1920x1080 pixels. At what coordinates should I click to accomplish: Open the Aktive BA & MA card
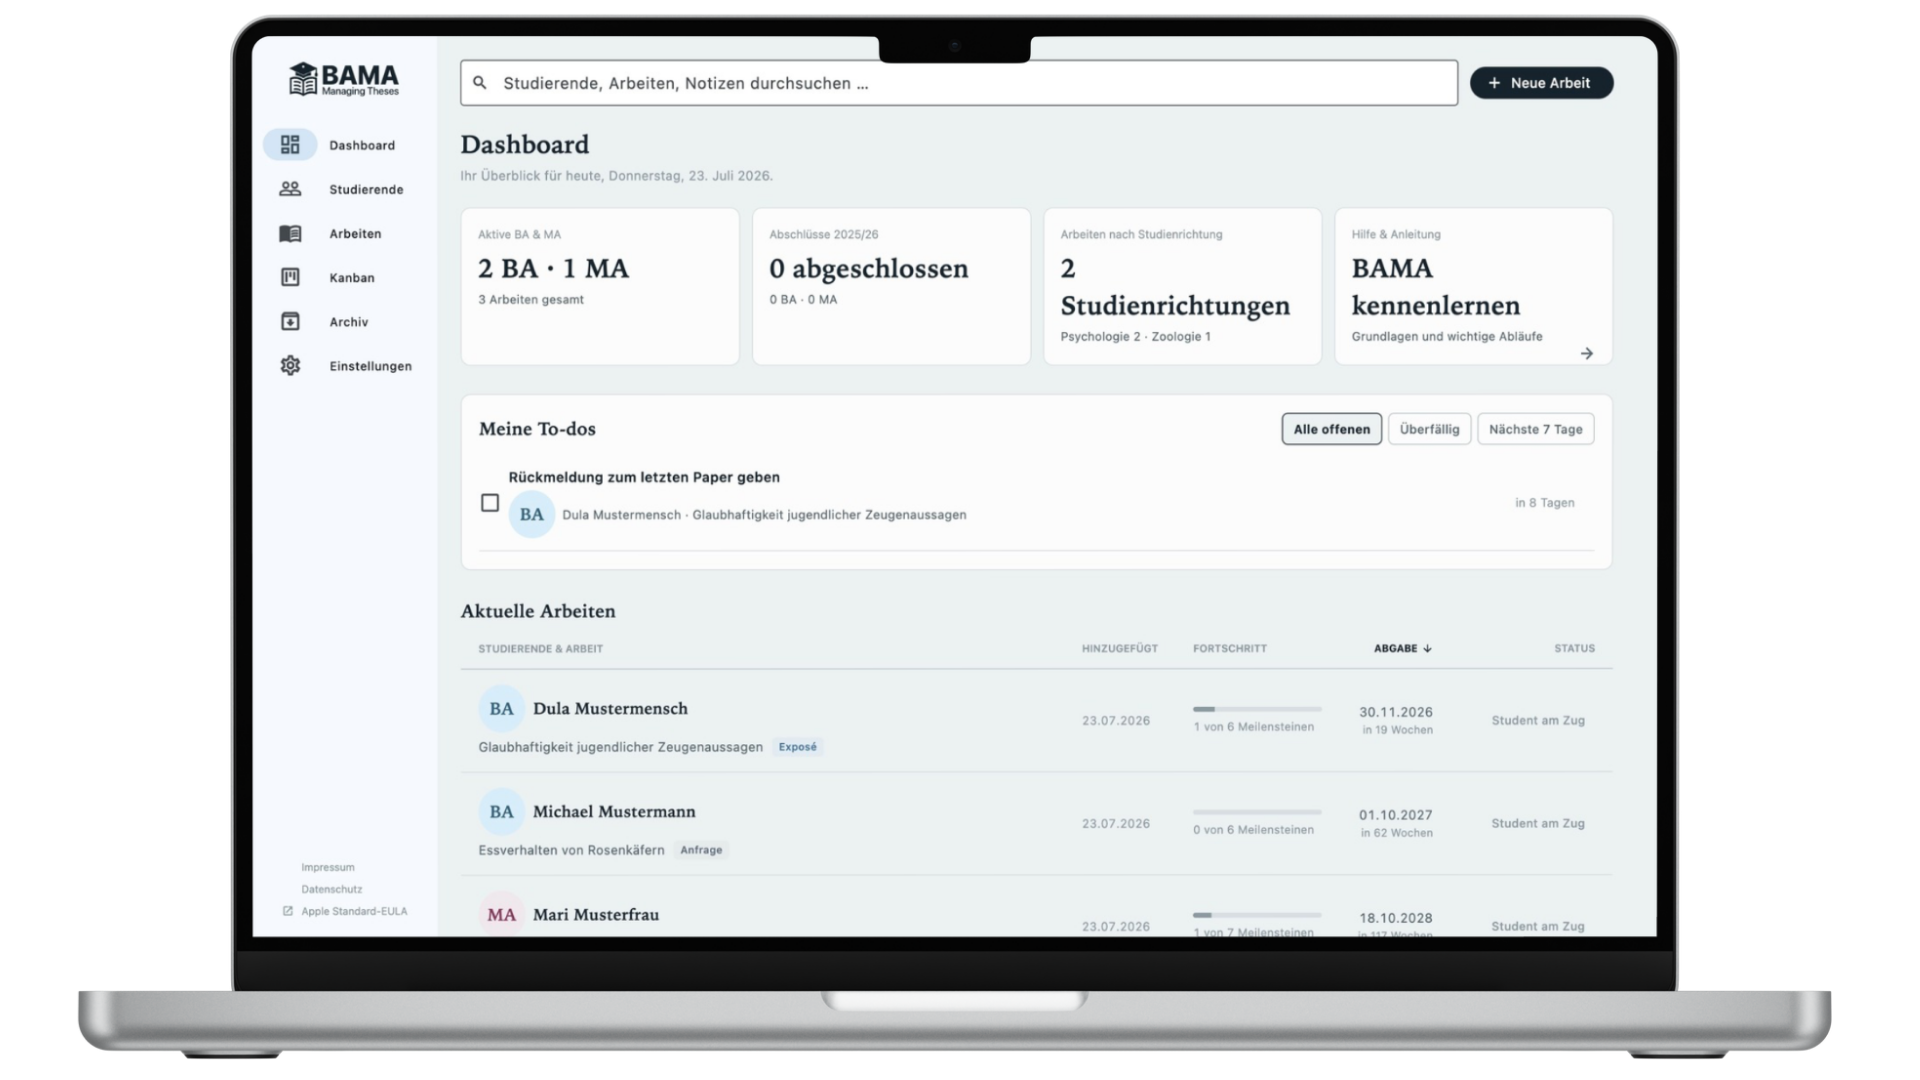[600, 286]
